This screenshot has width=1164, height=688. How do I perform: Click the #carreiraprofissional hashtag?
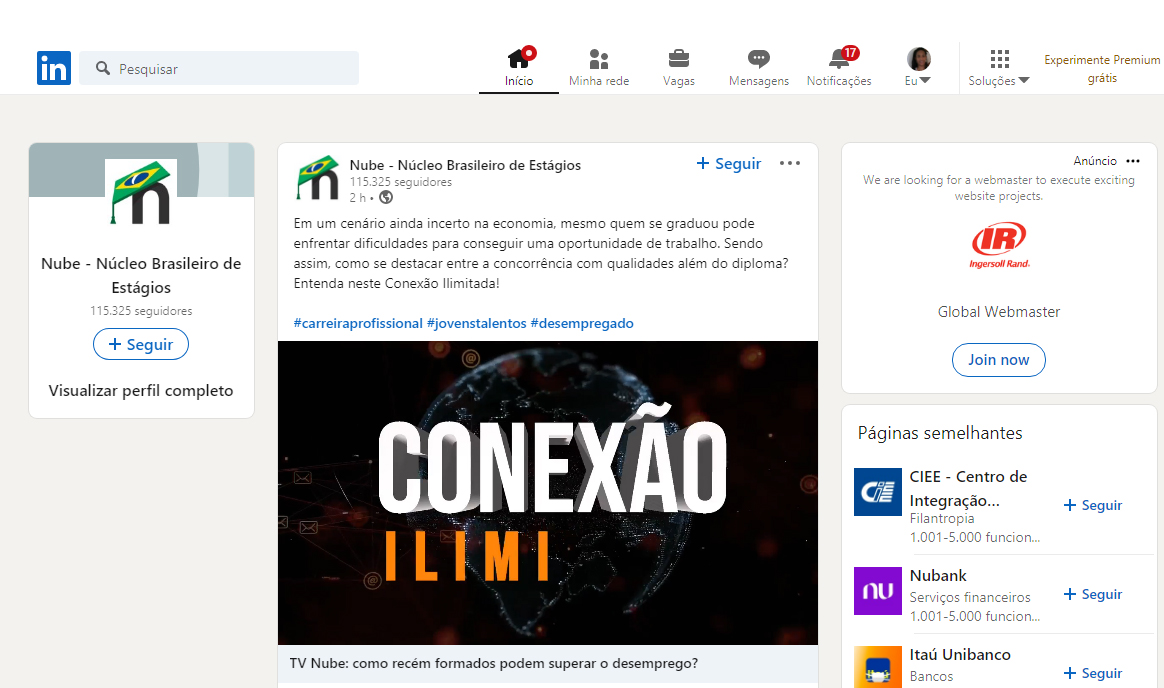[x=358, y=324]
